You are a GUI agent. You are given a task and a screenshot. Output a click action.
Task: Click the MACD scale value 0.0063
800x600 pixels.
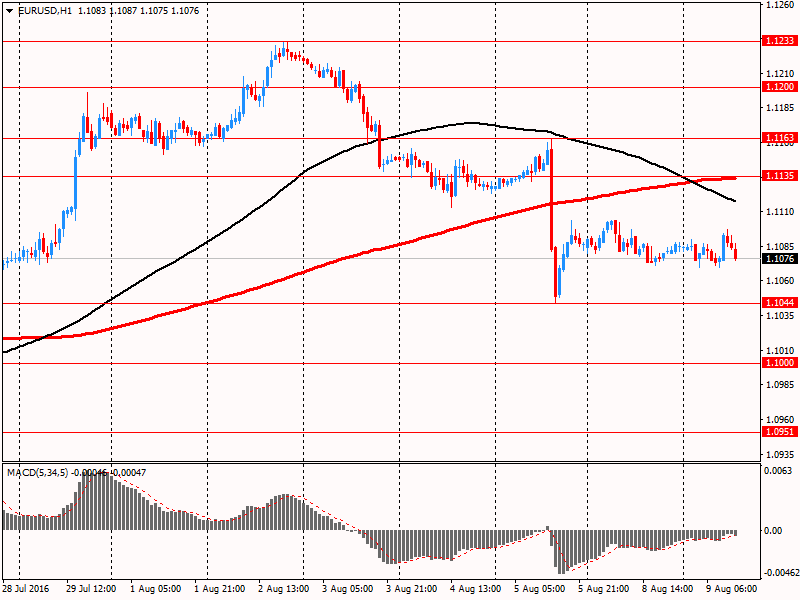[x=778, y=470]
